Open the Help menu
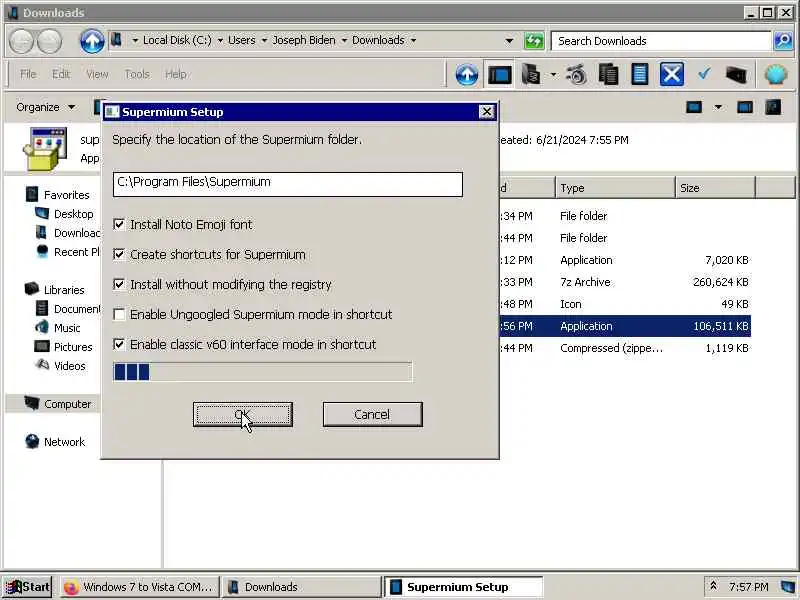This screenshot has height=600, width=800. pyautogui.click(x=176, y=74)
